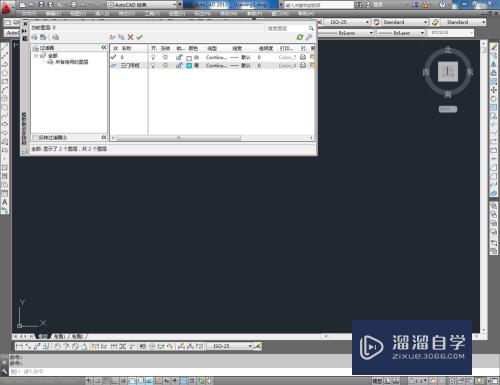Click 东 east on the ViewCube compass
This screenshot has height=385, width=500.
point(470,72)
